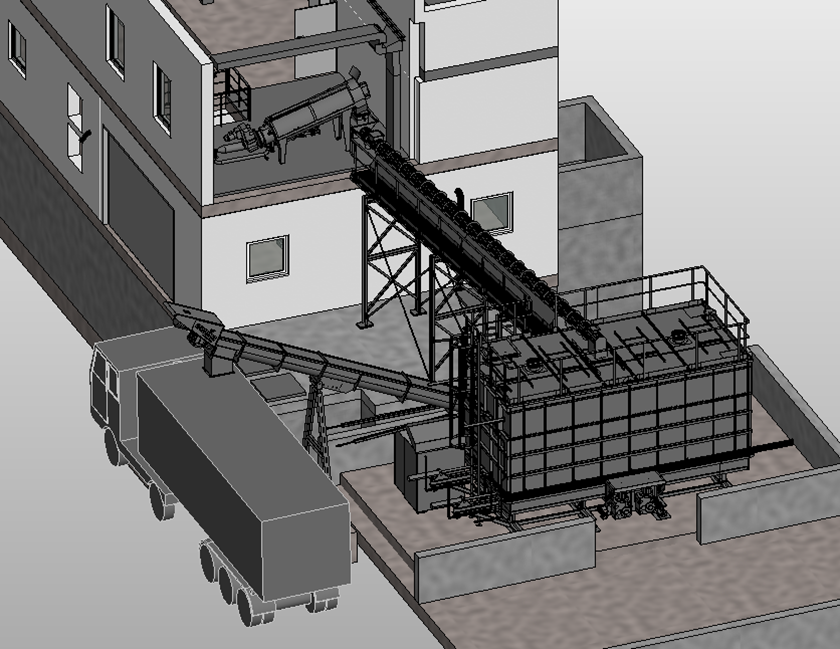Click the window on the lower white wall
Viewport: 840px width, 649px height.
[x=267, y=258]
